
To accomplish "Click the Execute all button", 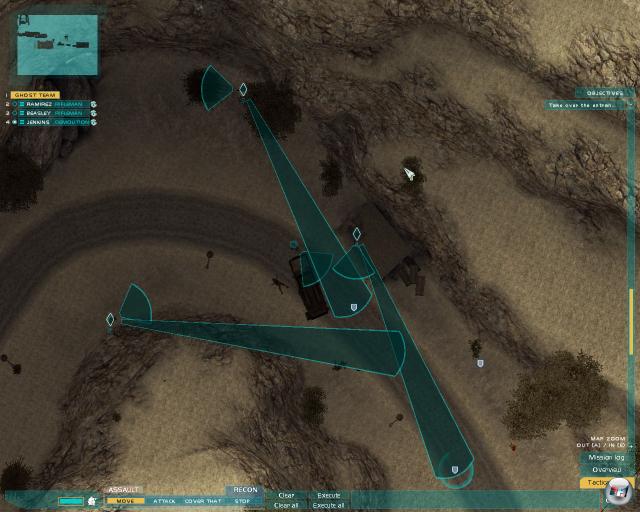I will [329, 505].
